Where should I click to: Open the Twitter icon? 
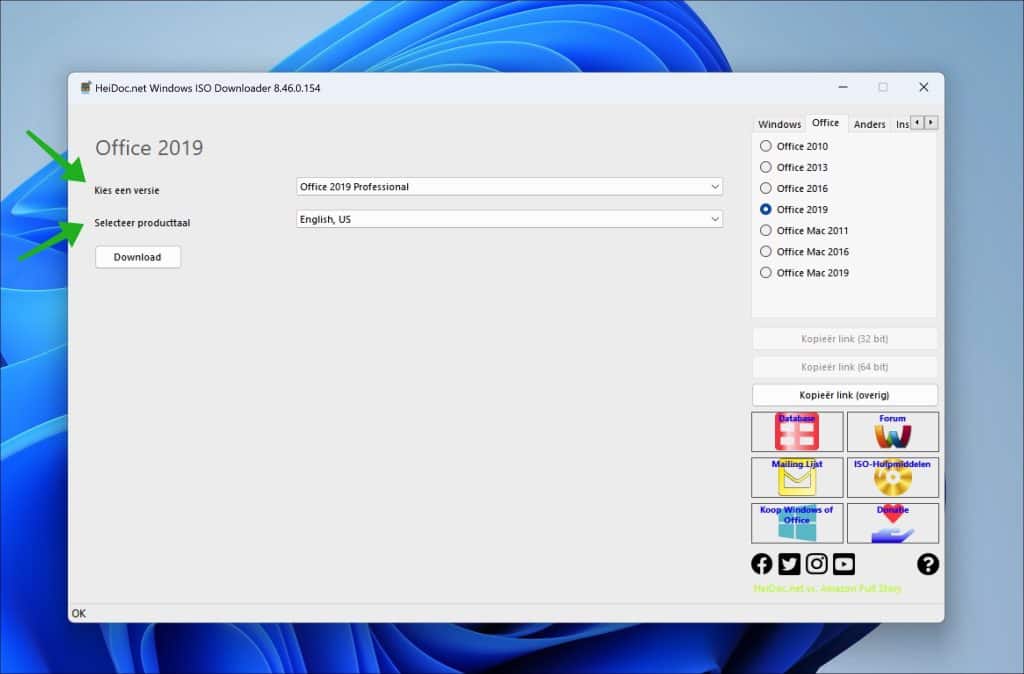789,564
